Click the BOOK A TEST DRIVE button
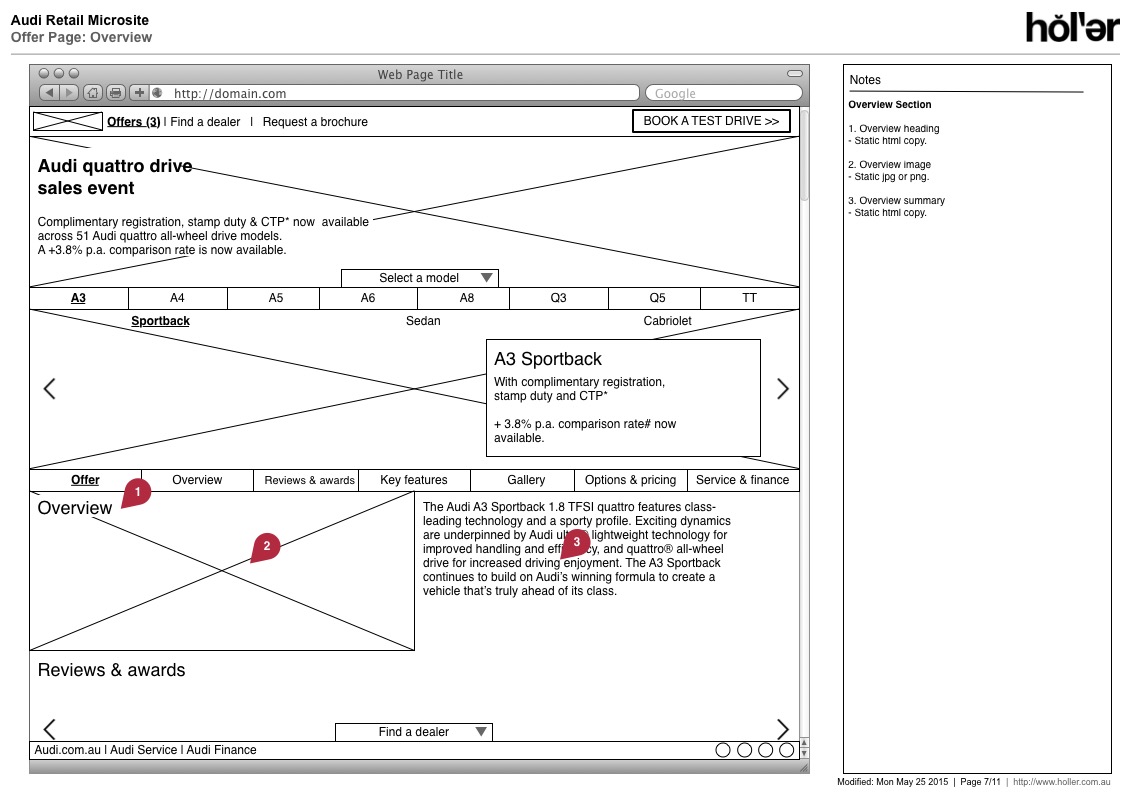Image resolution: width=1132 pixels, height=806 pixels. (711, 121)
